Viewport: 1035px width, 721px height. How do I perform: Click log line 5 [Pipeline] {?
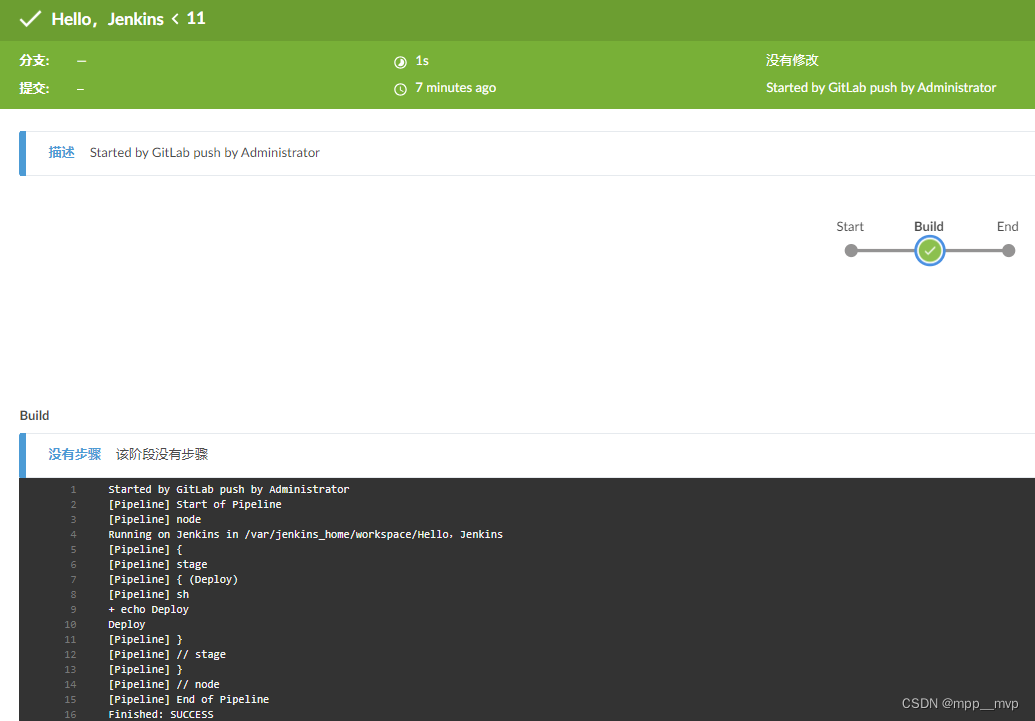coord(145,549)
